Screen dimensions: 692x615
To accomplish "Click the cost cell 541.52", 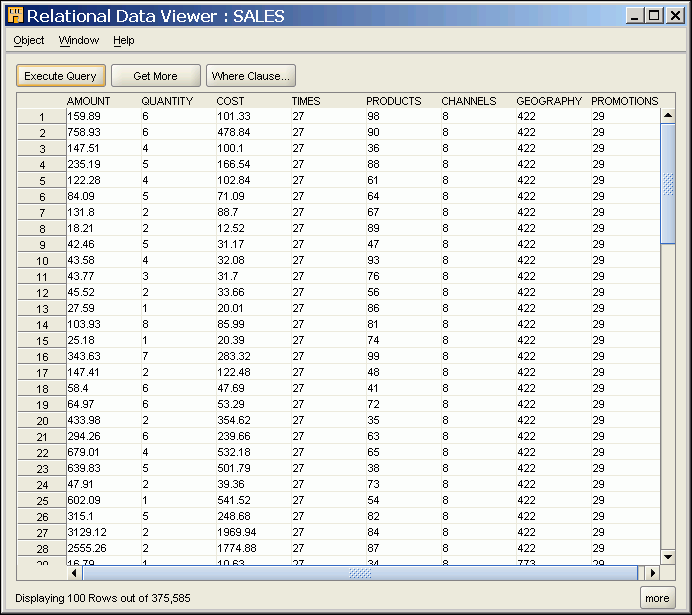I will click(254, 500).
